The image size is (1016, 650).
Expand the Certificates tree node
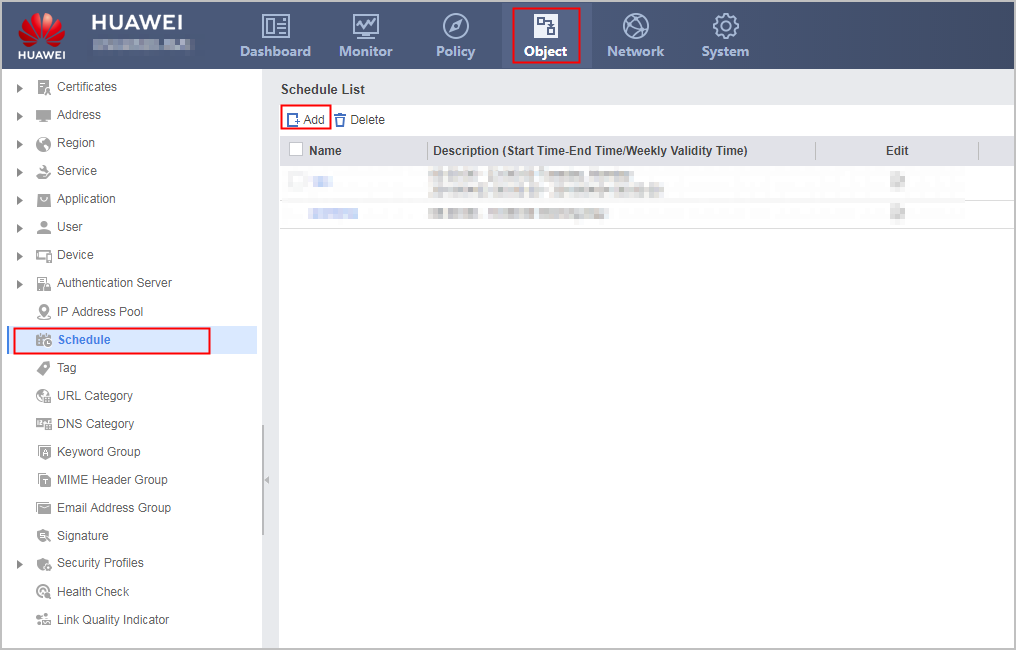coord(19,87)
